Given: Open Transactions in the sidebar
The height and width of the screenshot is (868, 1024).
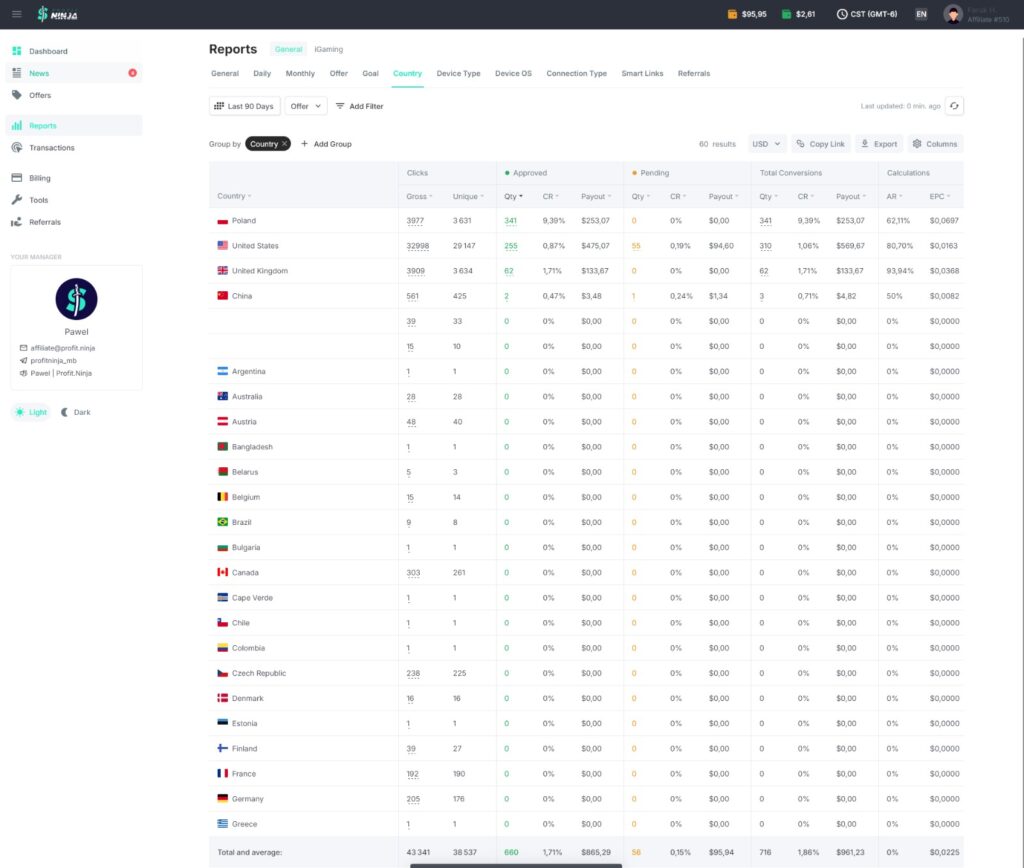Looking at the screenshot, I should pyautogui.click(x=51, y=148).
